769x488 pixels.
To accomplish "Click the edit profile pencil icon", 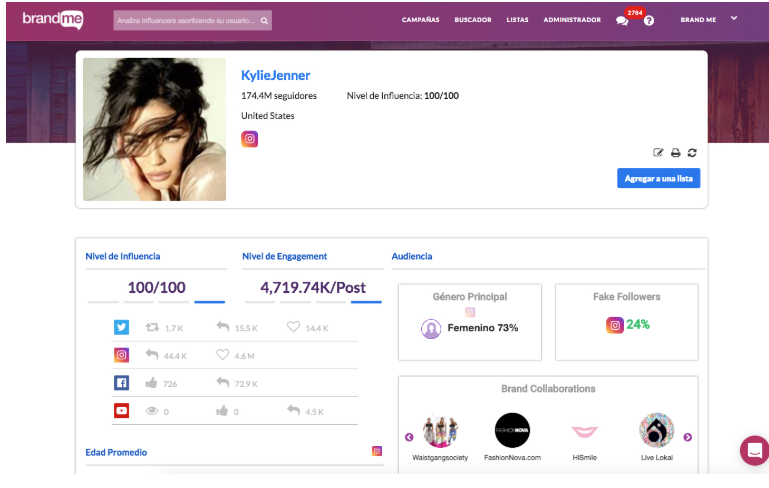I will (658, 153).
